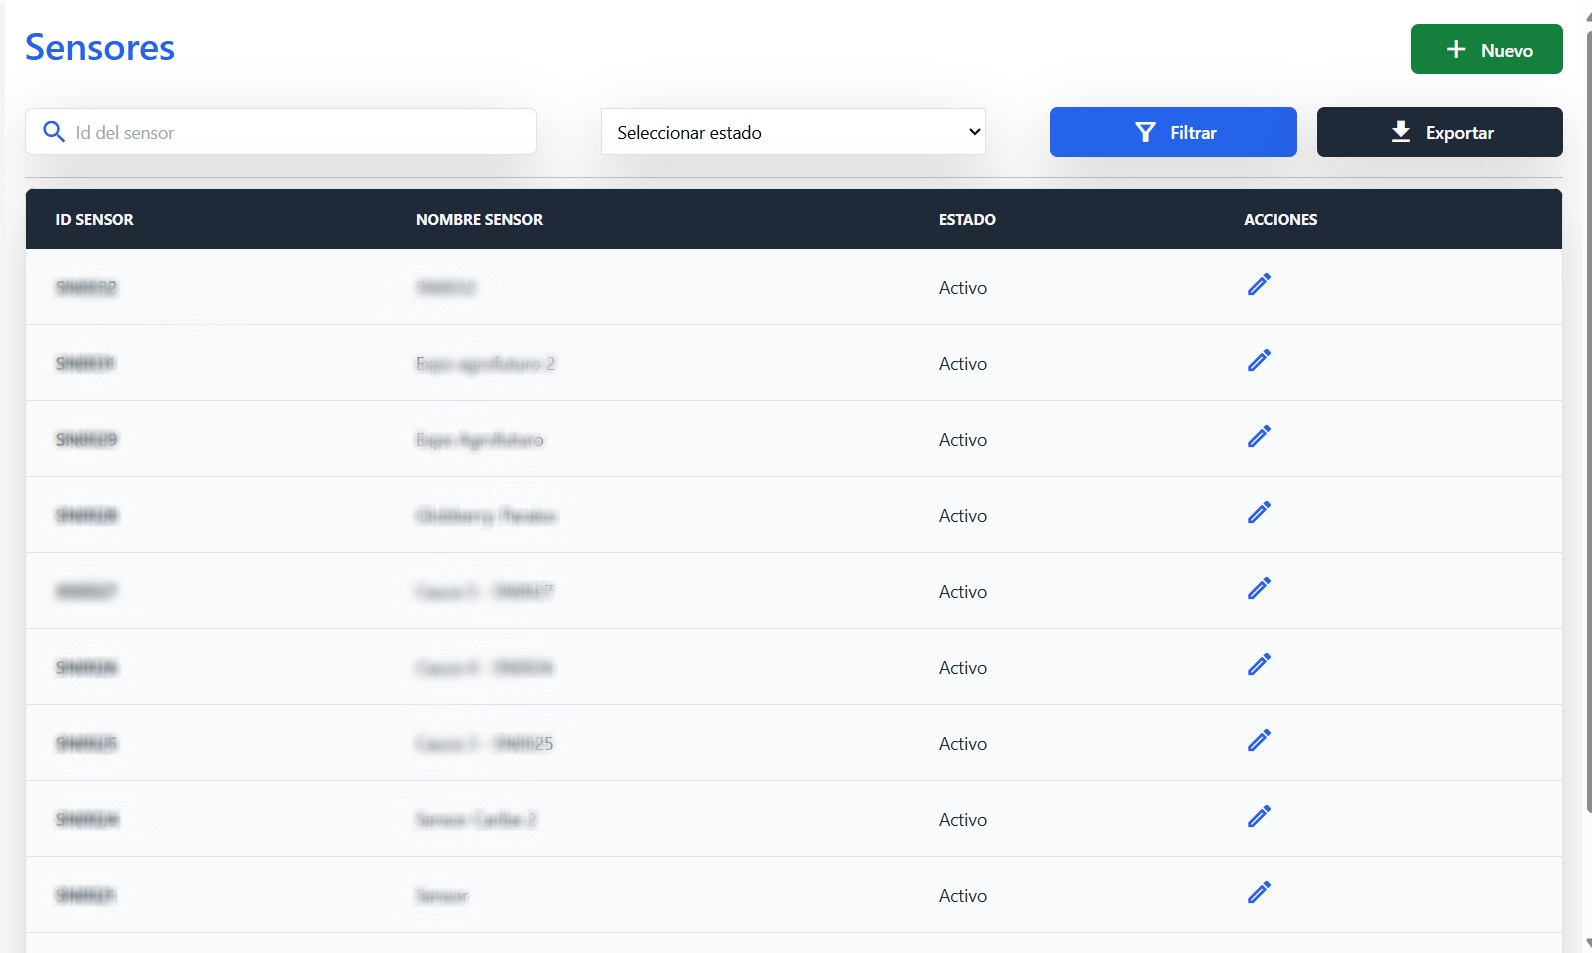
Task: Click the magnifying glass search icon
Action: coord(54,132)
